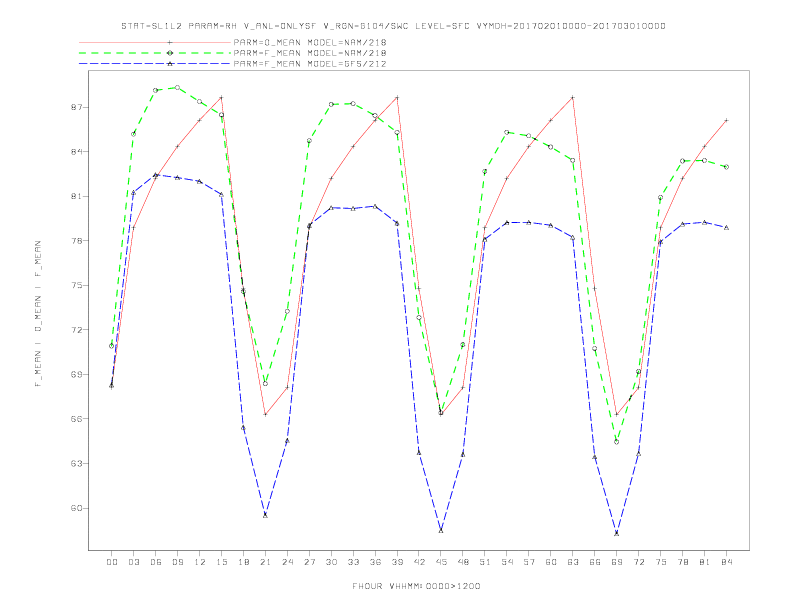Click x-axis forecast hour label 48

[x=463, y=562]
